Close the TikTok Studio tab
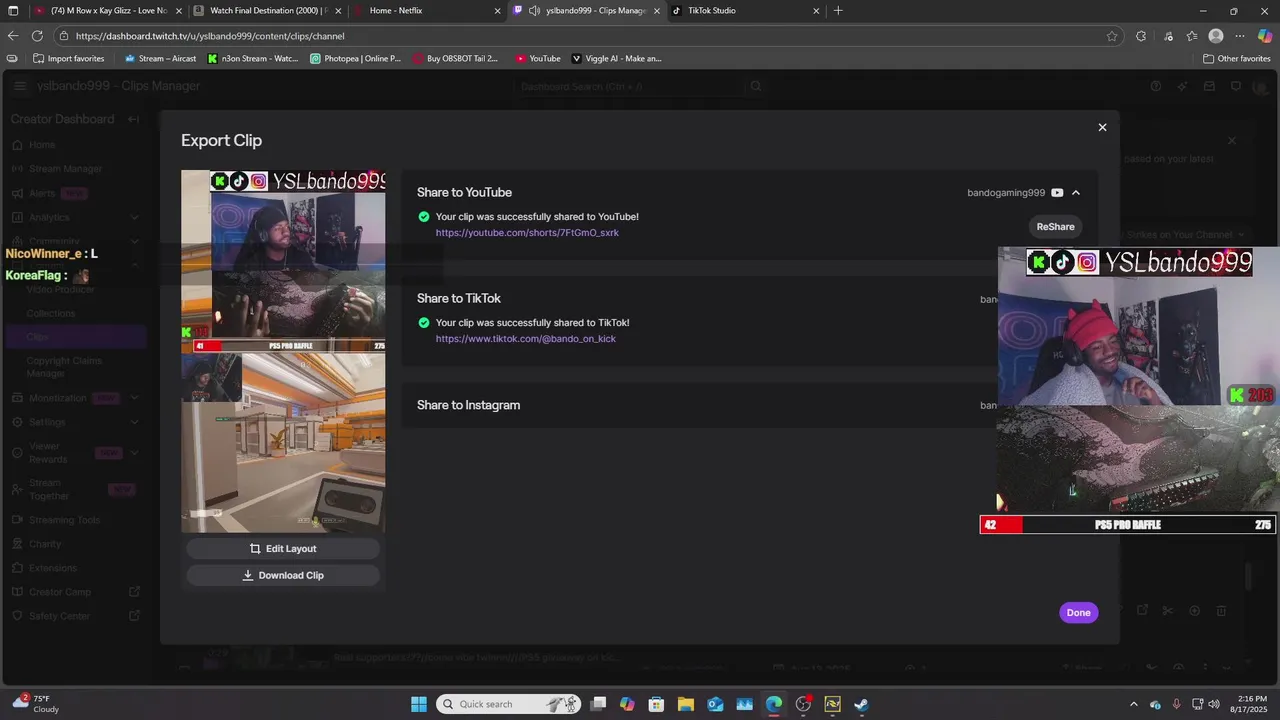Screen dimensions: 1280x720 (x=816, y=11)
